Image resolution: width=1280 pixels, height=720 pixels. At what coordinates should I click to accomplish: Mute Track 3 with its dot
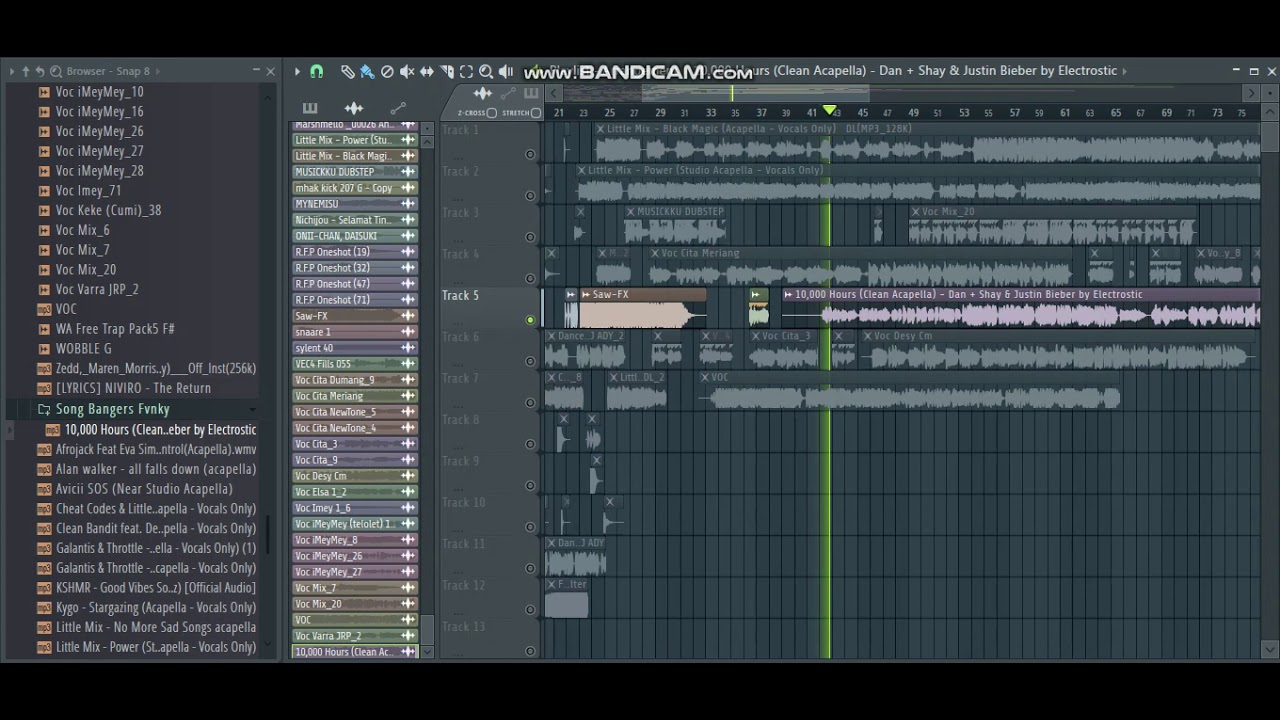530,237
